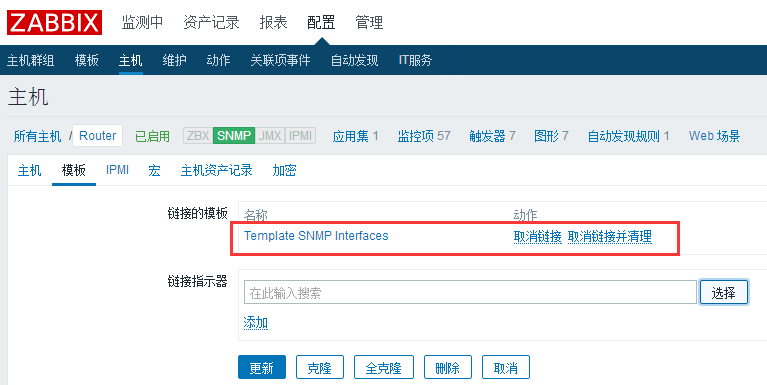Open 应用集 1 link
Image resolution: width=767 pixels, height=385 pixels.
coord(355,136)
